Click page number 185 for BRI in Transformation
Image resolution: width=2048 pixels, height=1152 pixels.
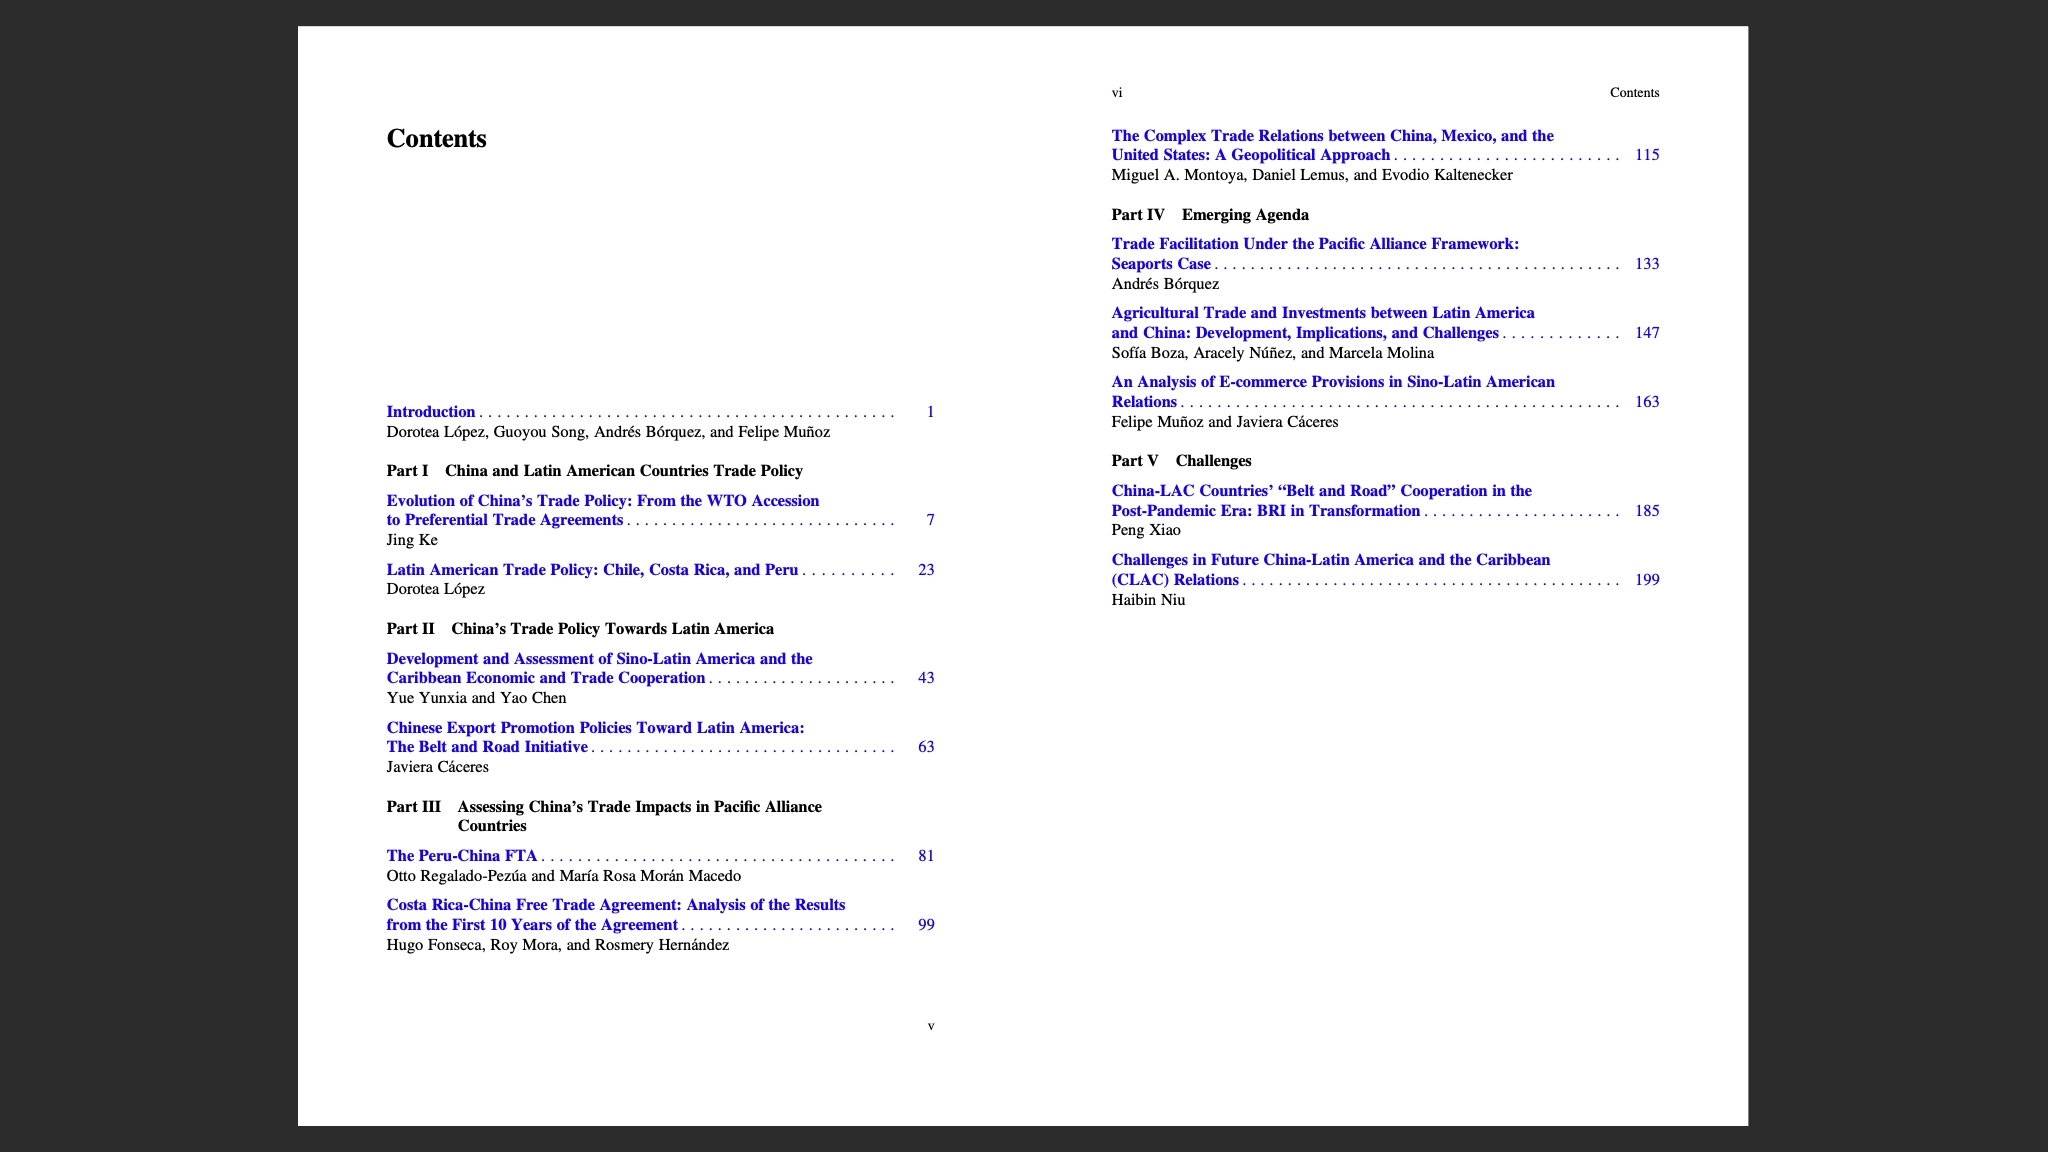[x=1645, y=510]
